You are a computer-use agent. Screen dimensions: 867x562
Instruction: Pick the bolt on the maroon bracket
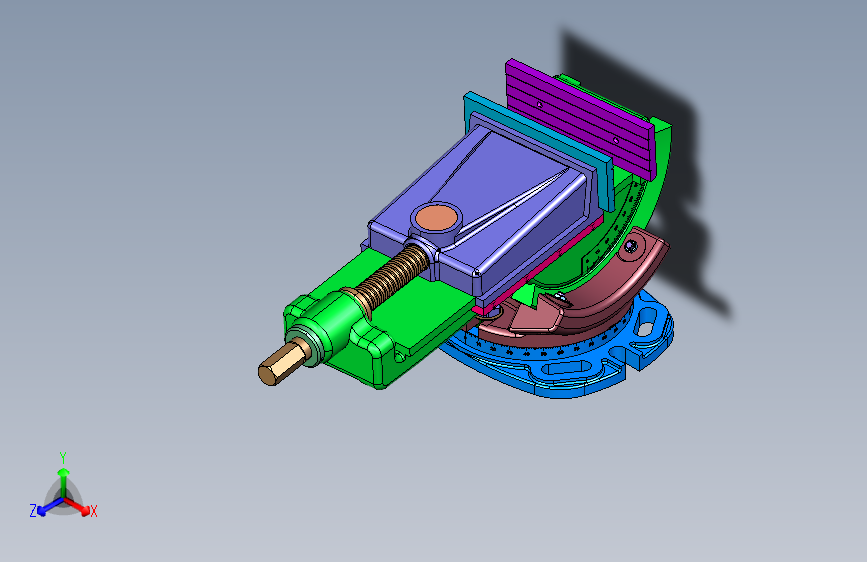(x=631, y=245)
